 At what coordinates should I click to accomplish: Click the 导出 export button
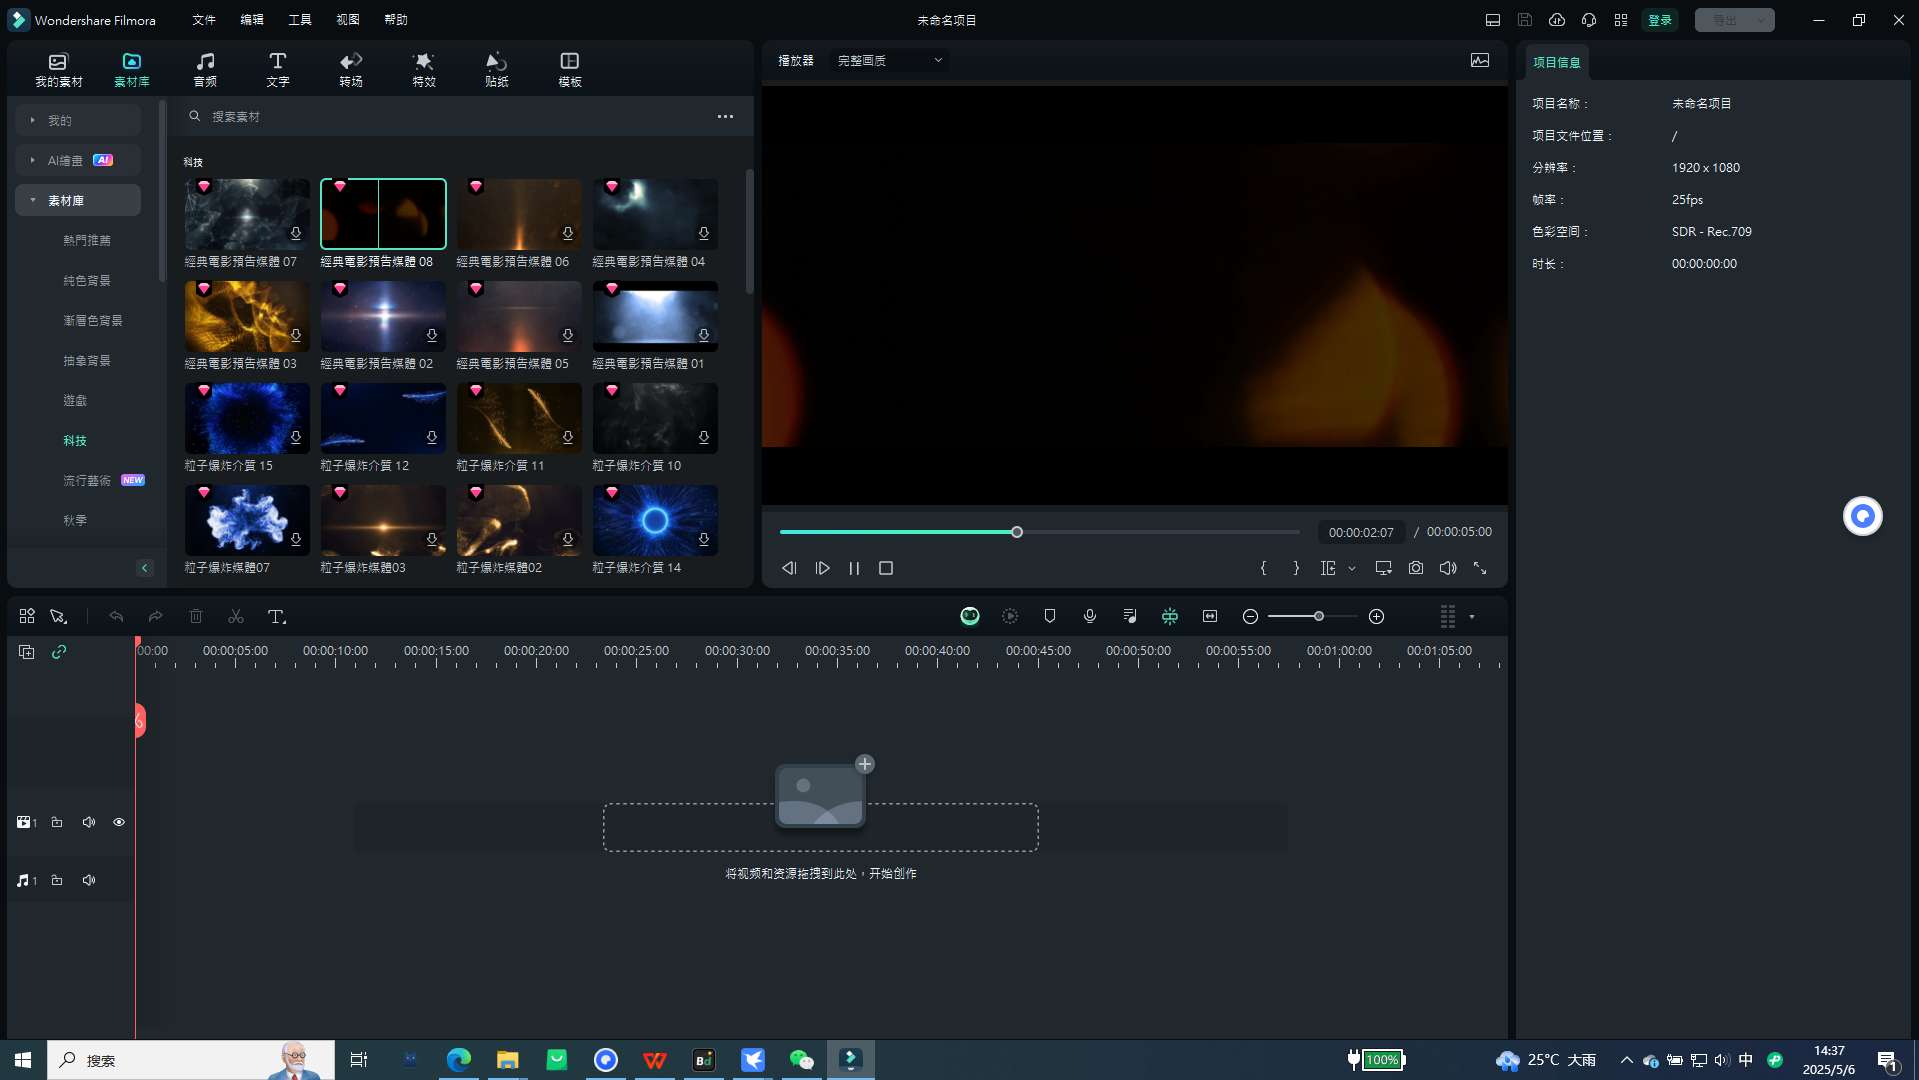pos(1735,20)
